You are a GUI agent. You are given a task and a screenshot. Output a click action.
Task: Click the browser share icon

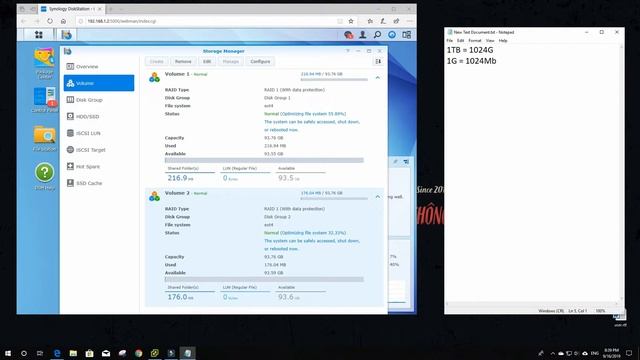396,21
